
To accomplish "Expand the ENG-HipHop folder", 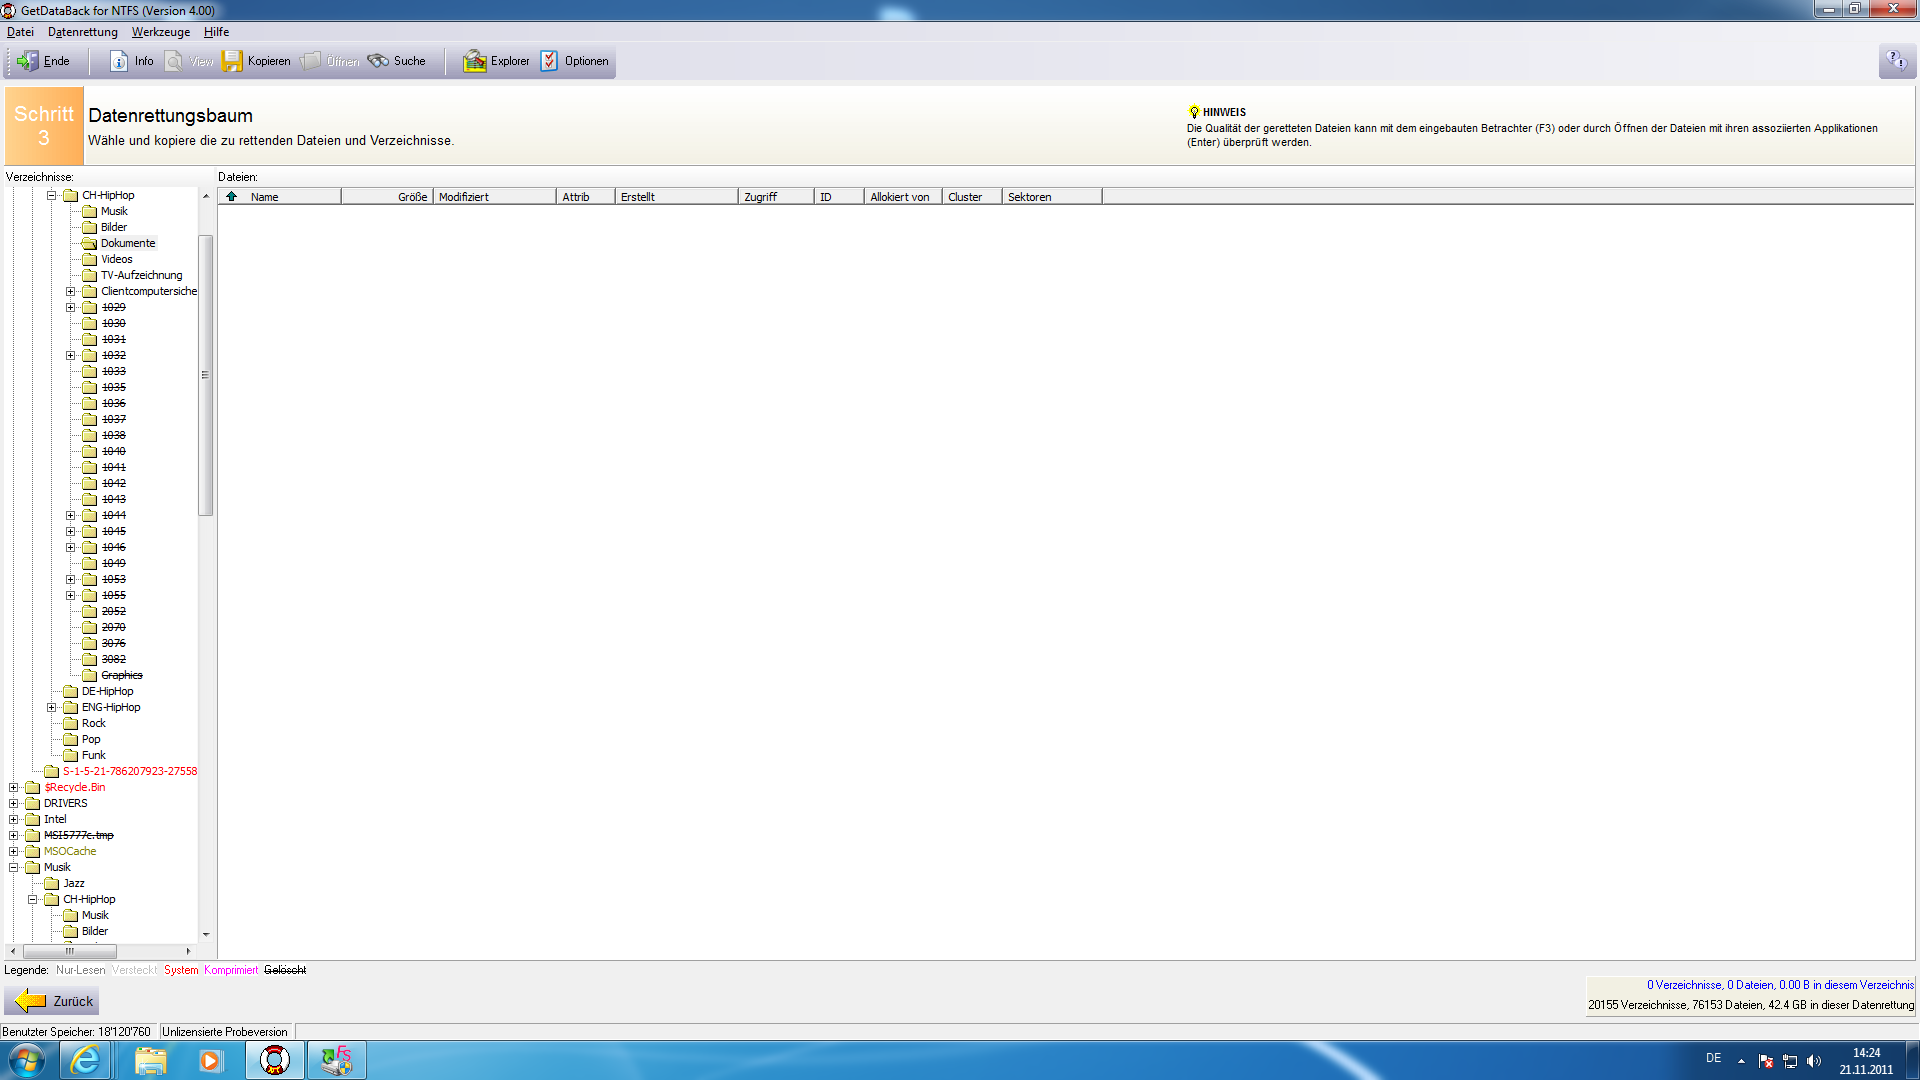I will (52, 708).
